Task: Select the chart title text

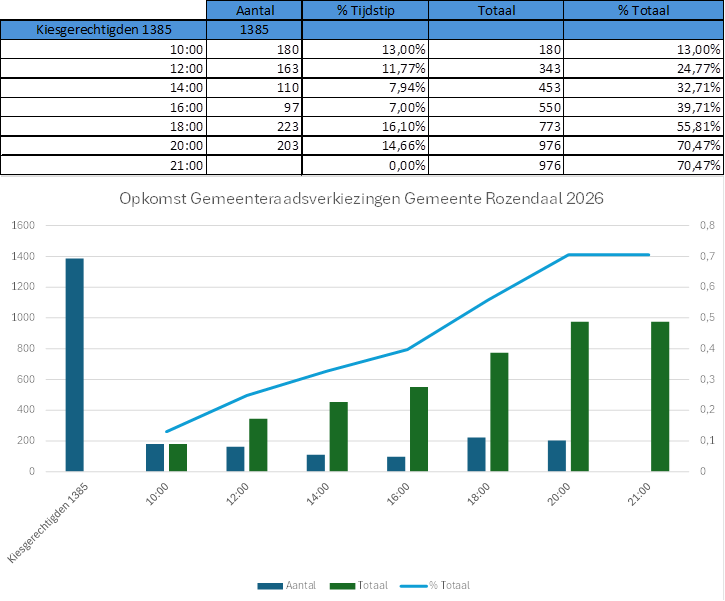Action: 361,198
